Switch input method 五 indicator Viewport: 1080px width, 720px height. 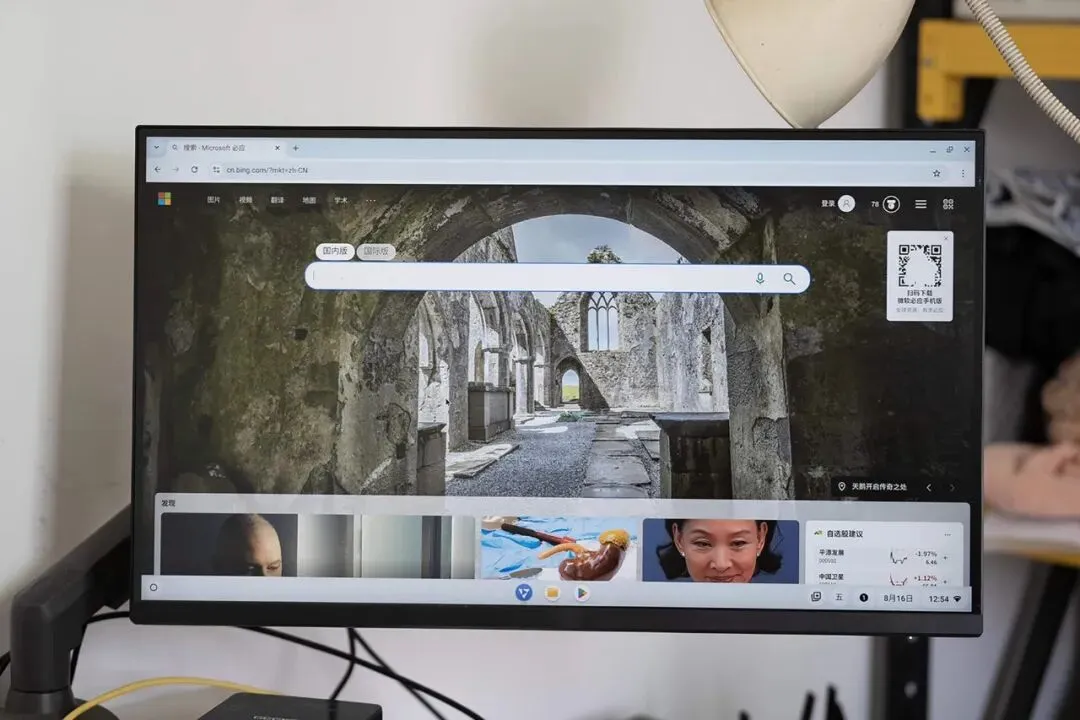(x=839, y=597)
